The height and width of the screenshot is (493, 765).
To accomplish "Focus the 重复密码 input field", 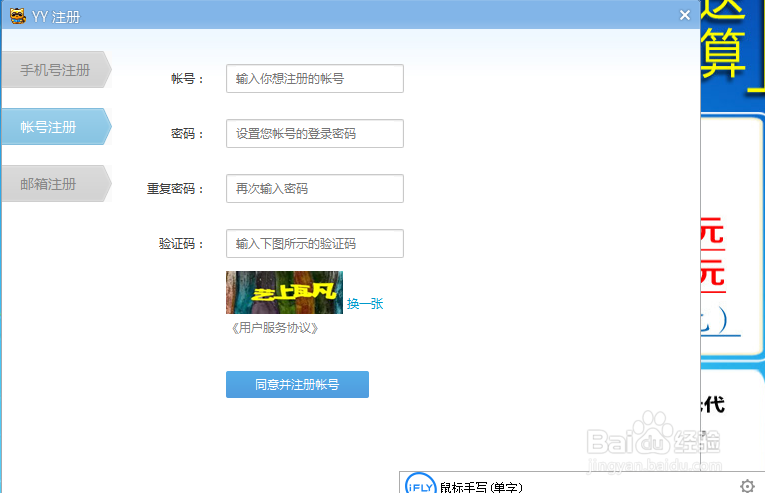I will (x=315, y=188).
